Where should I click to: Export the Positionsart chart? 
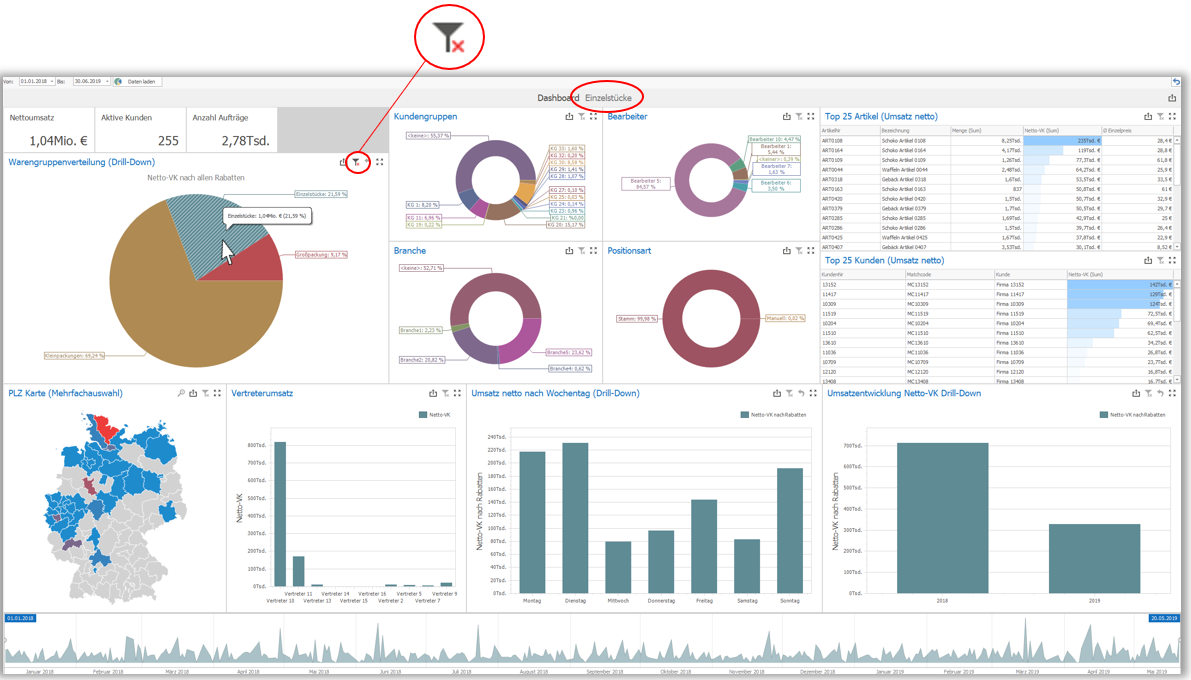pyautogui.click(x=786, y=250)
